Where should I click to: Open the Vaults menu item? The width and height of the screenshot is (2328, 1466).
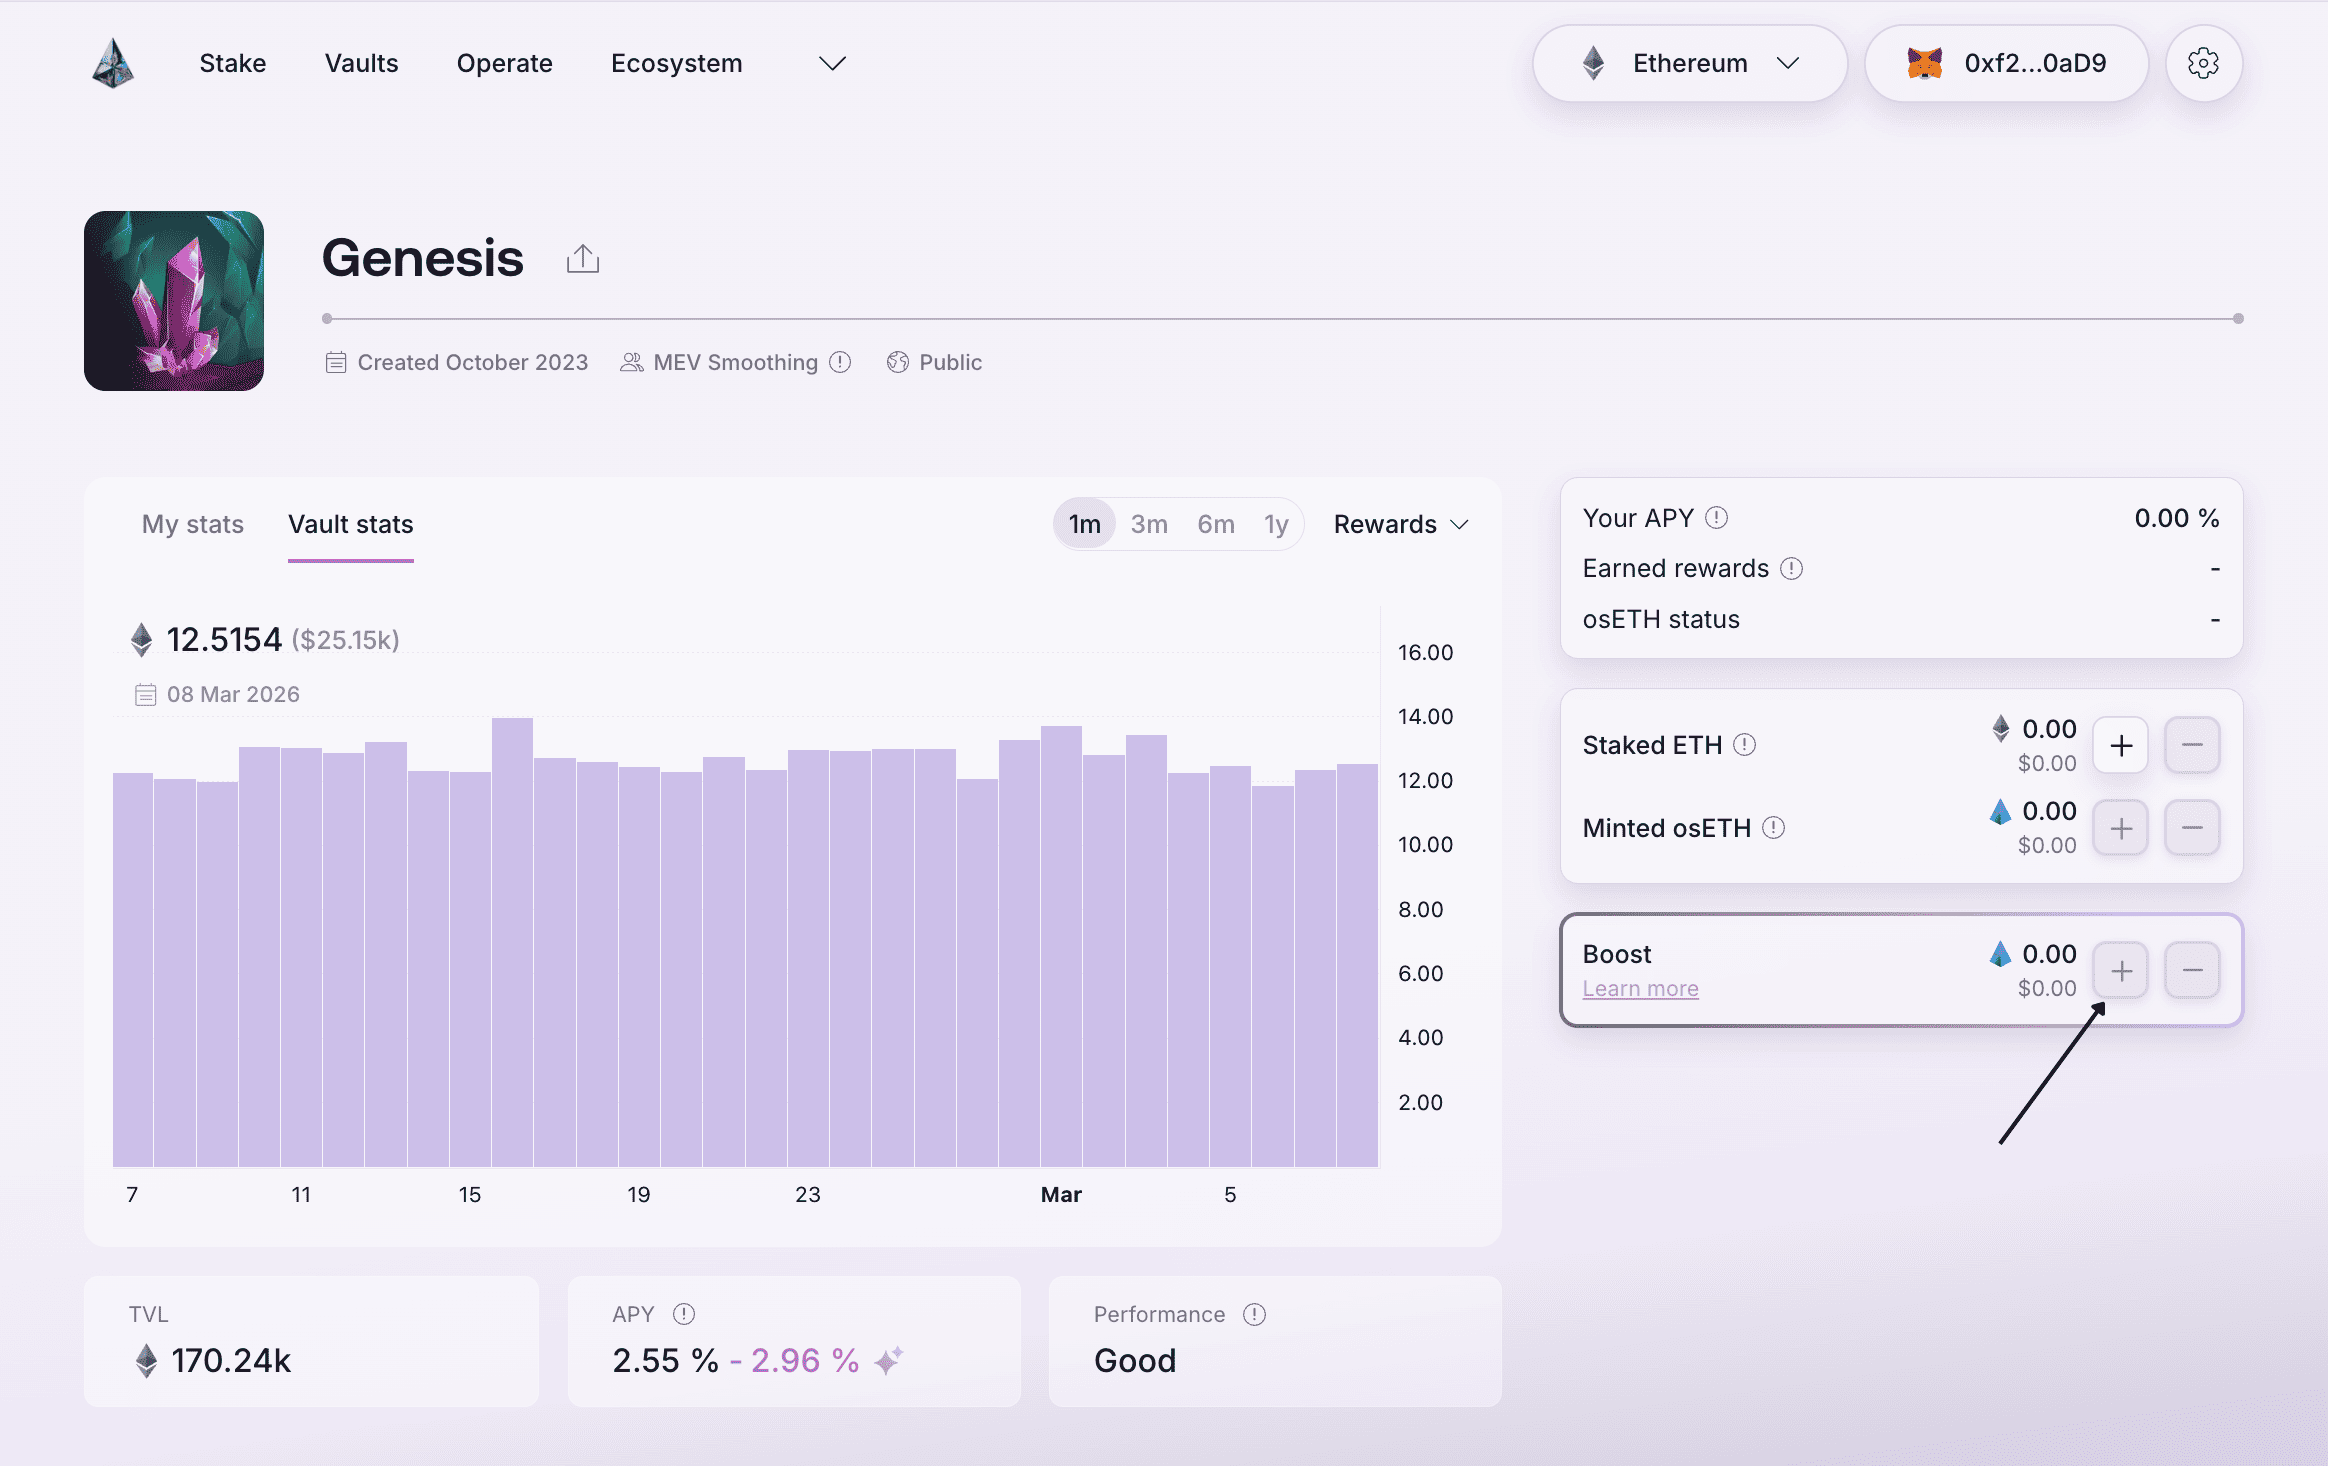361,64
